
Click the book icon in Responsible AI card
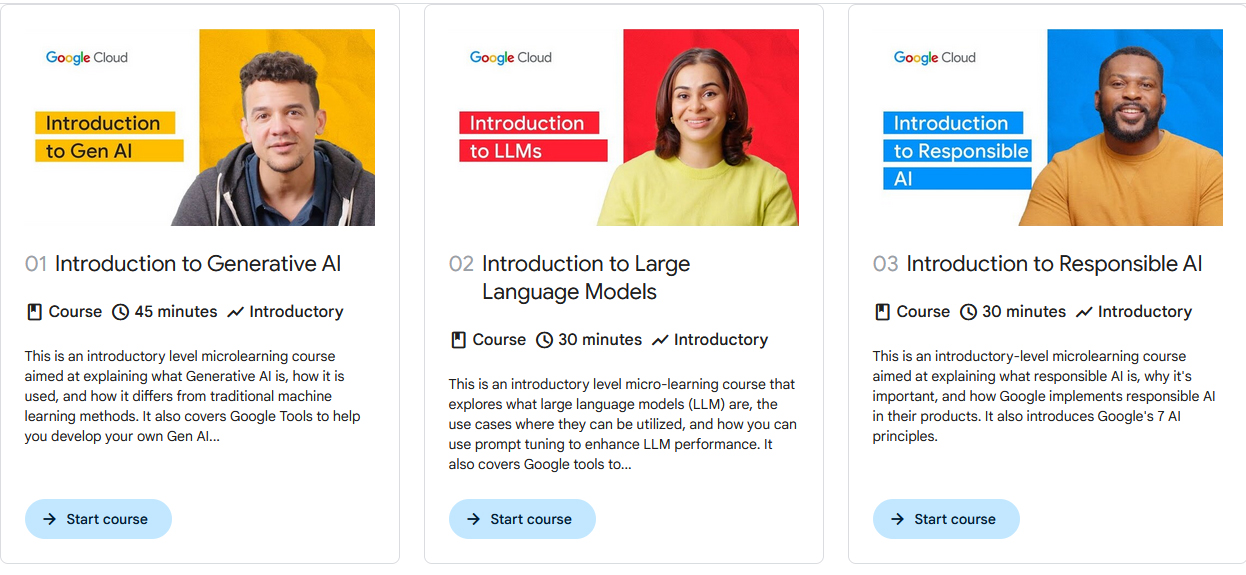coord(882,312)
